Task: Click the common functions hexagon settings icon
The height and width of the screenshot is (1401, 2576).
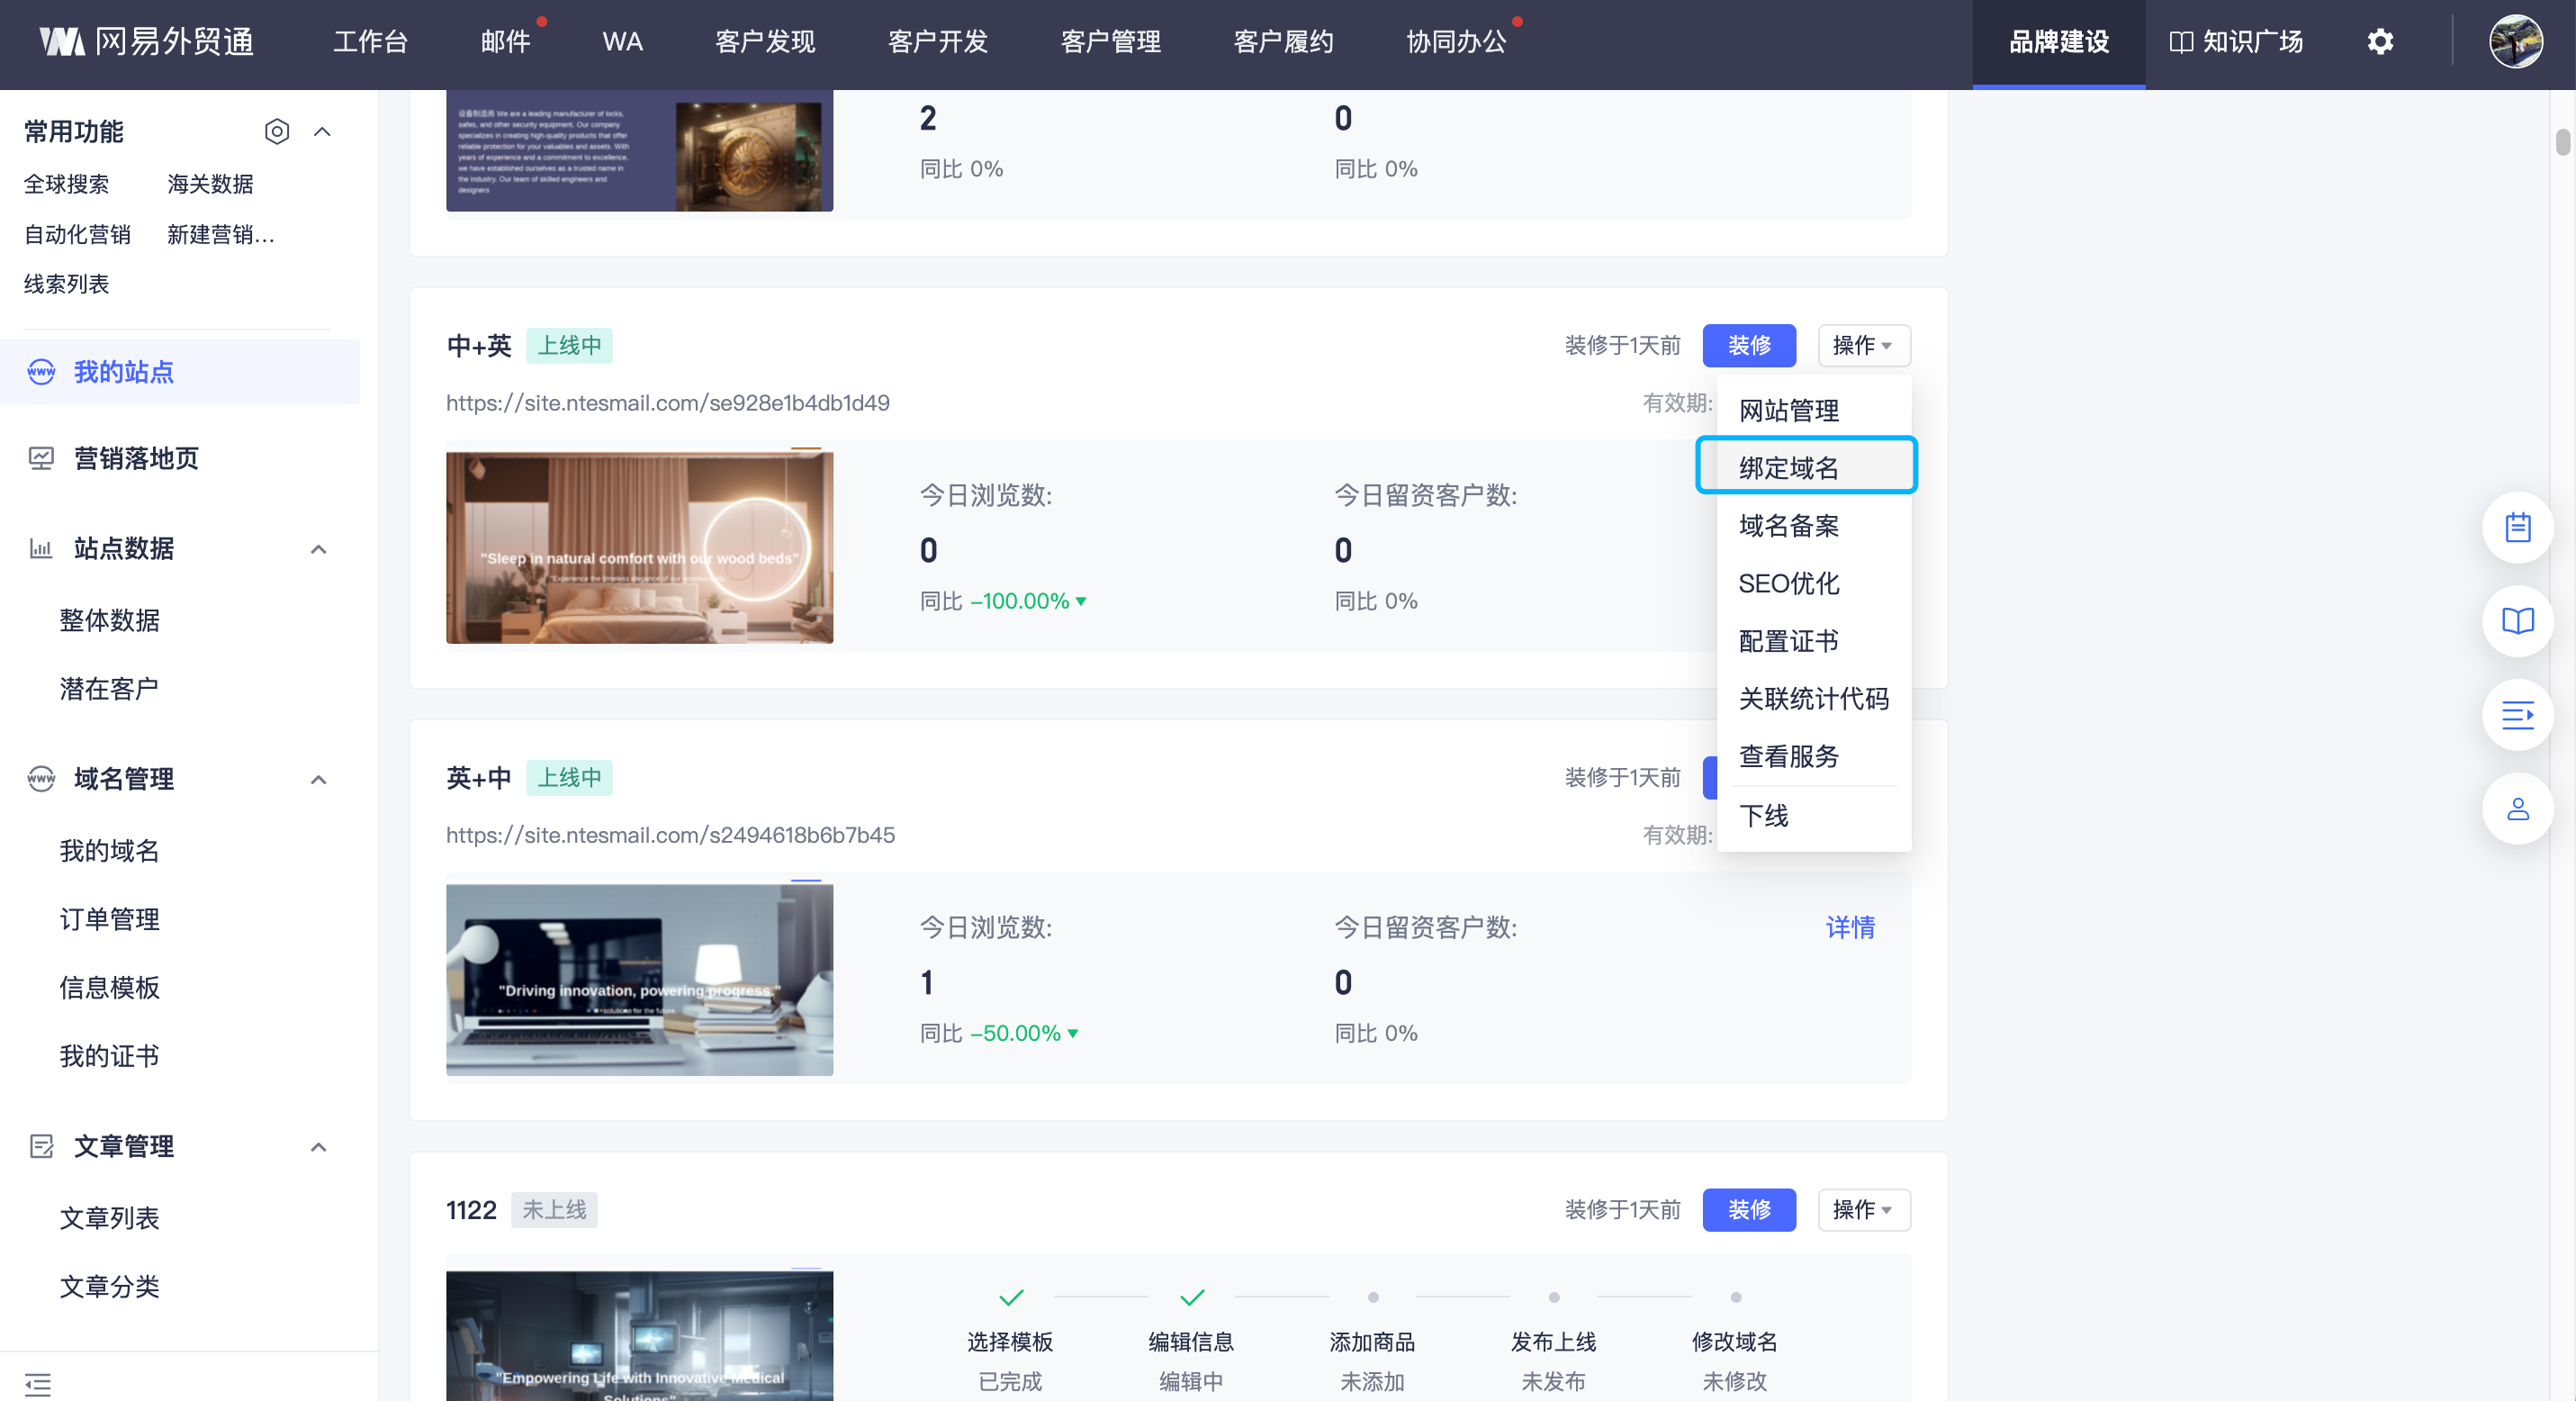Action: (x=277, y=131)
